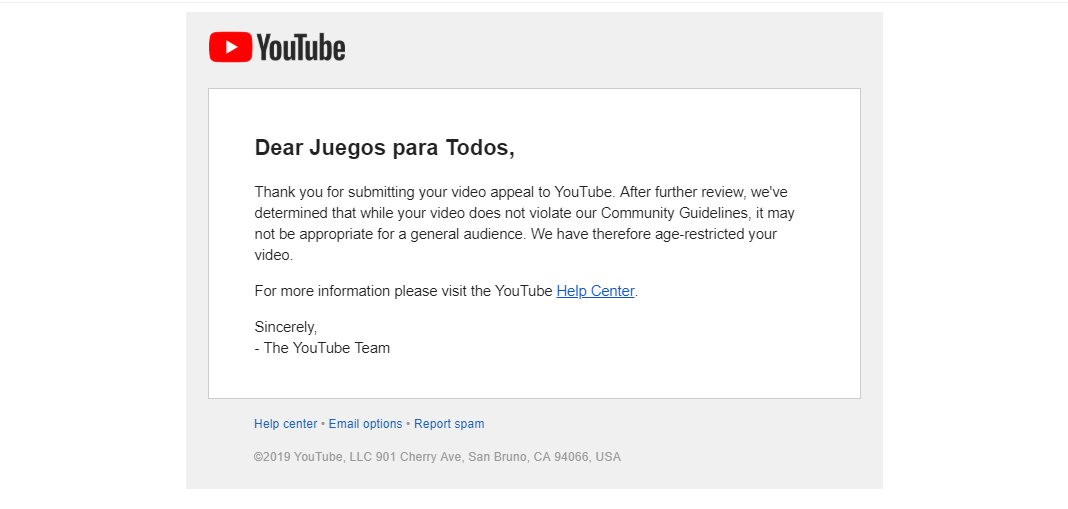Screen dimensions: 1068x509
Task: Open the Help center footer link
Action: 285,424
